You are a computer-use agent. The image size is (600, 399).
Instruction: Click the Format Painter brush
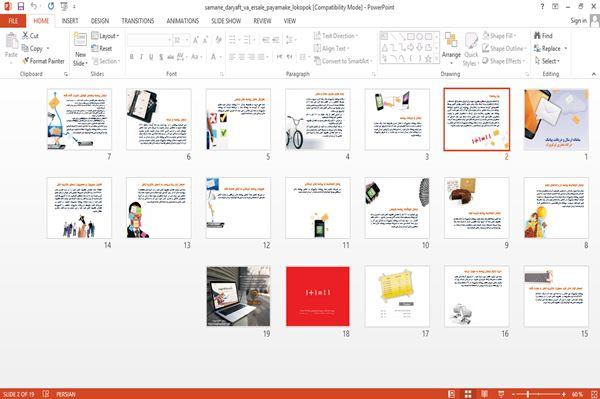(43, 61)
